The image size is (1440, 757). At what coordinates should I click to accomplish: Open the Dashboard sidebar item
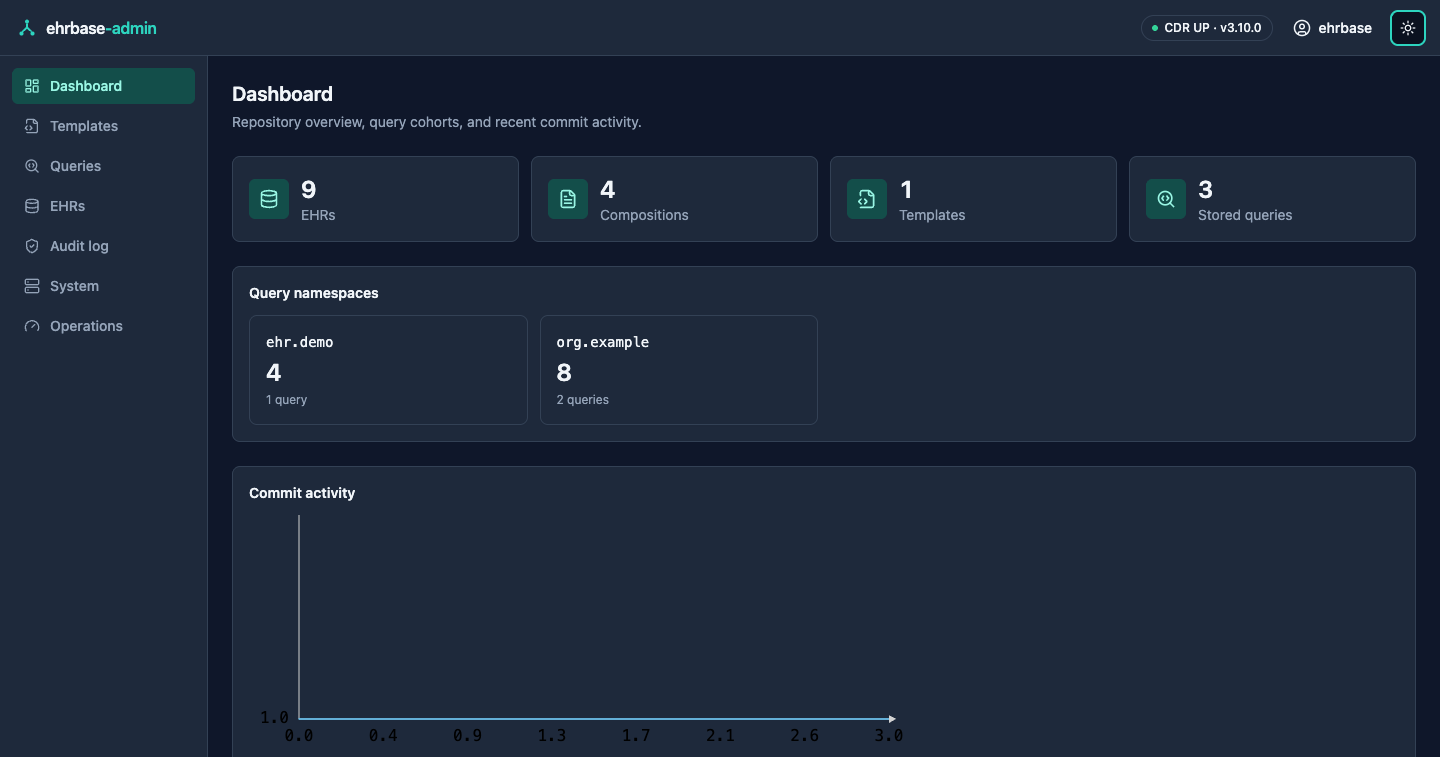(103, 86)
